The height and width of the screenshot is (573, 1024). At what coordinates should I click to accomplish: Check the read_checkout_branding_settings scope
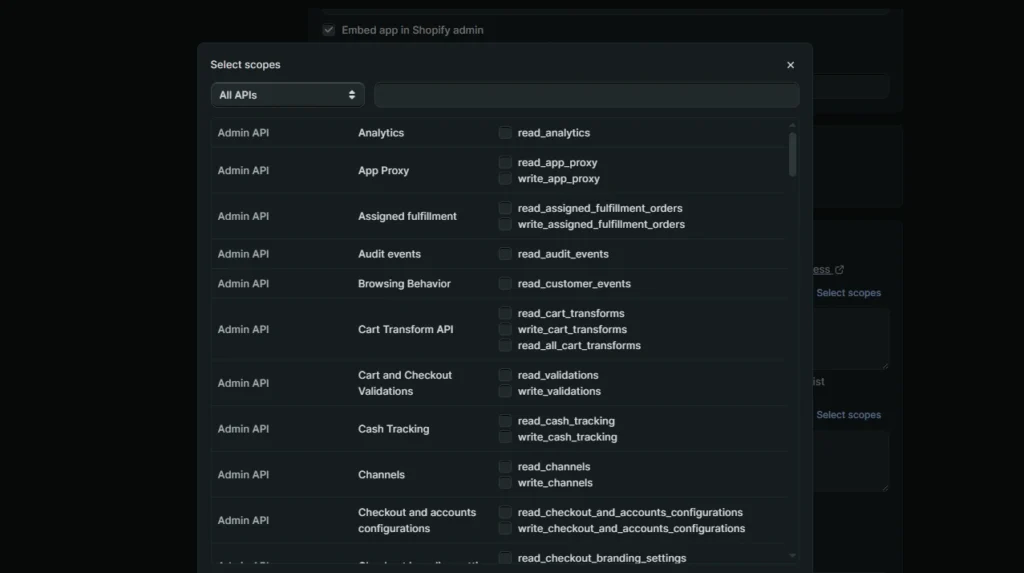coord(505,558)
